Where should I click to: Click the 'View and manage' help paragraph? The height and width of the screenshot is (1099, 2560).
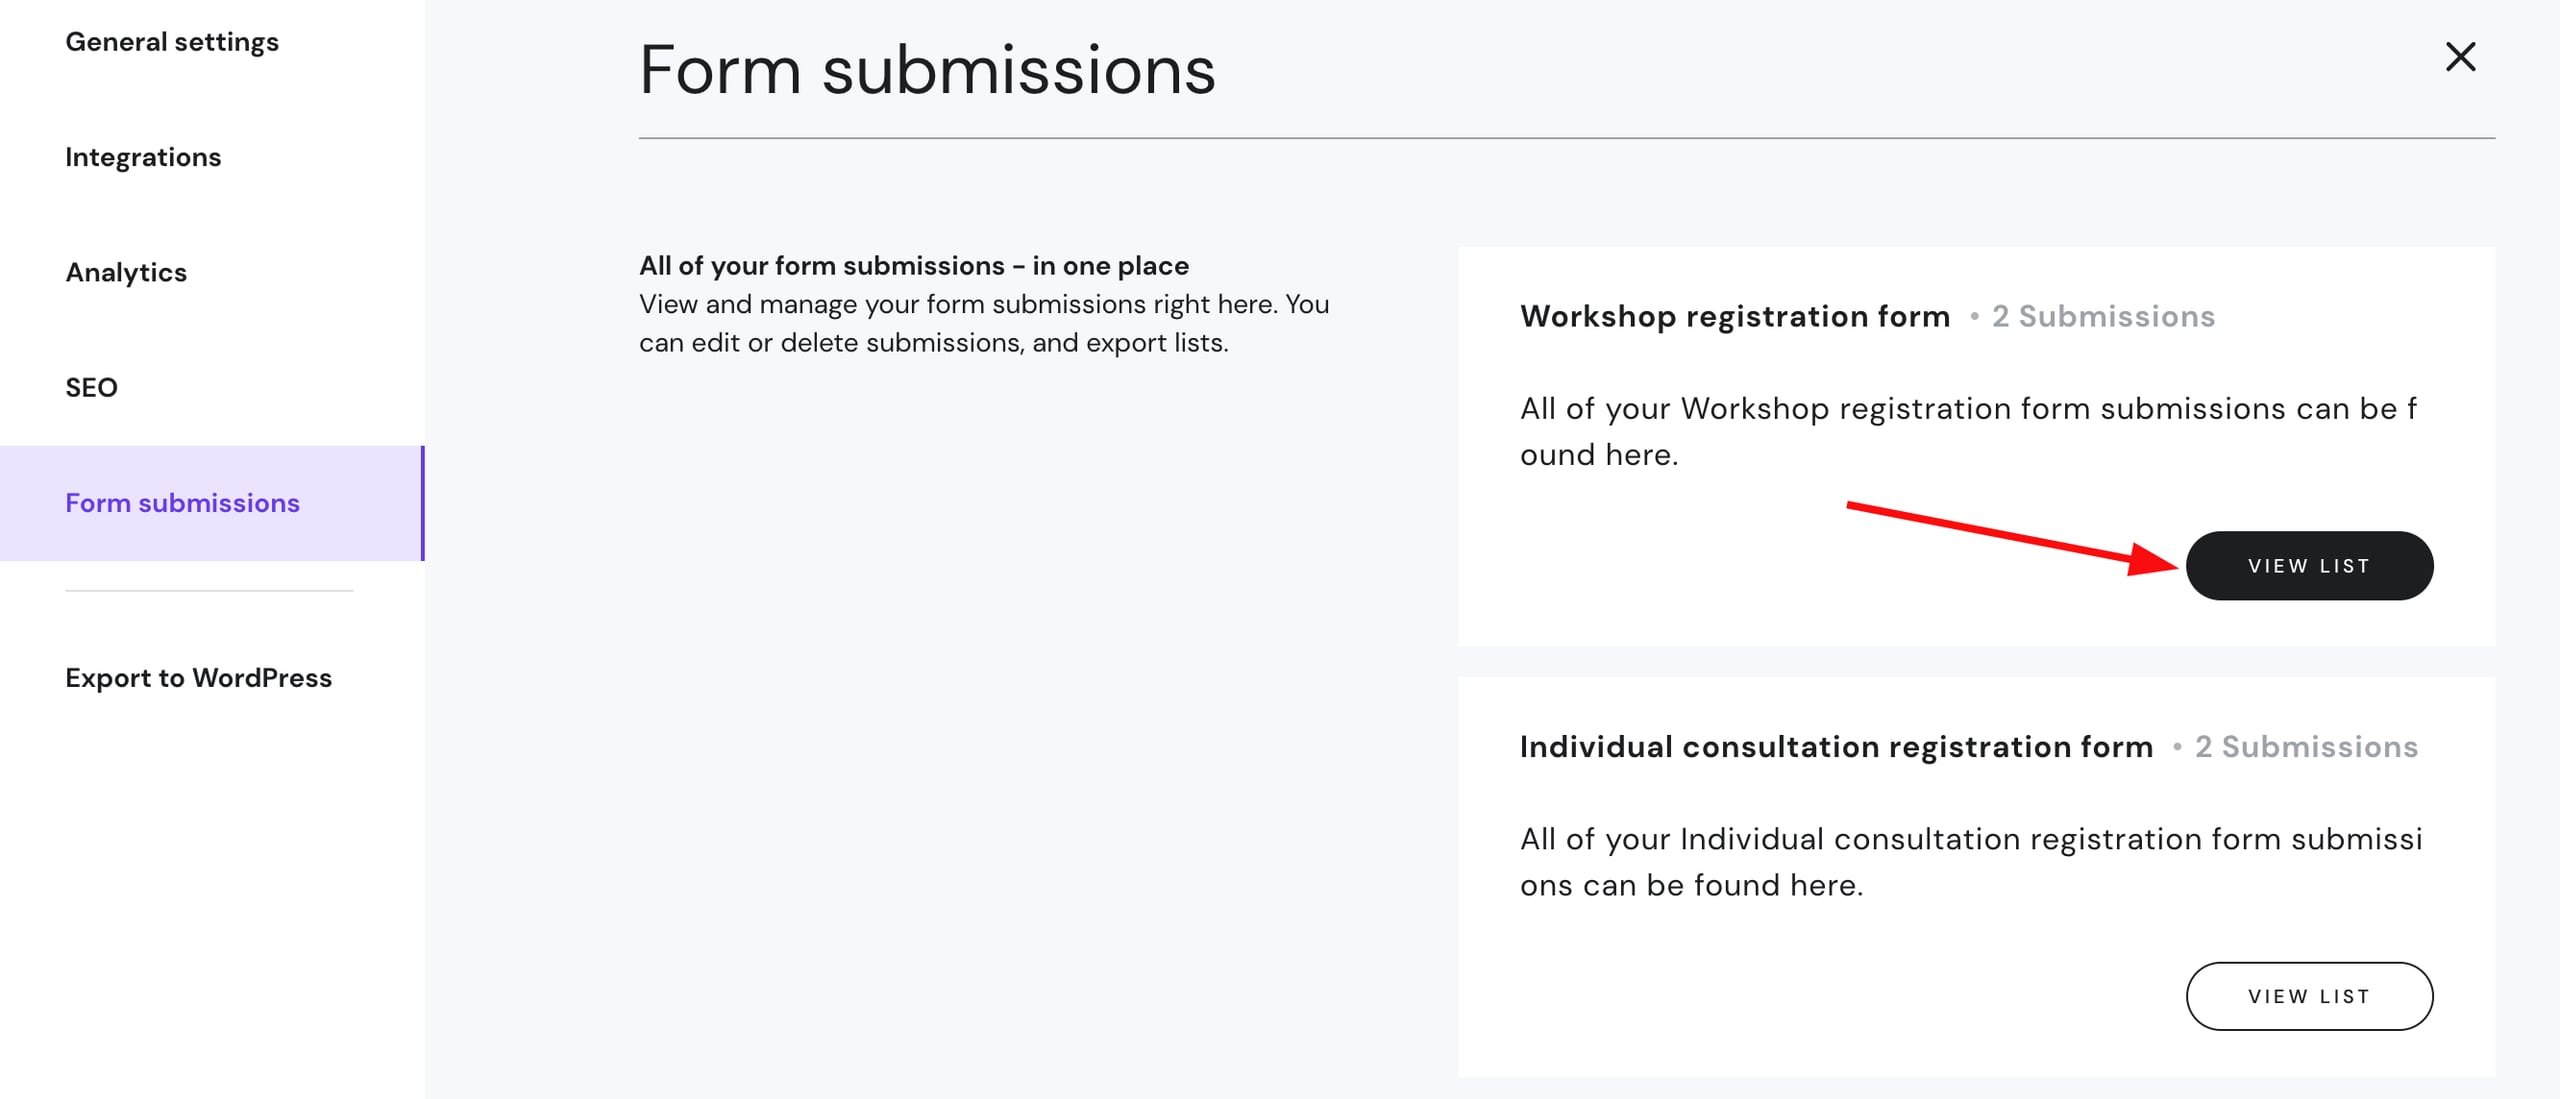click(x=984, y=323)
